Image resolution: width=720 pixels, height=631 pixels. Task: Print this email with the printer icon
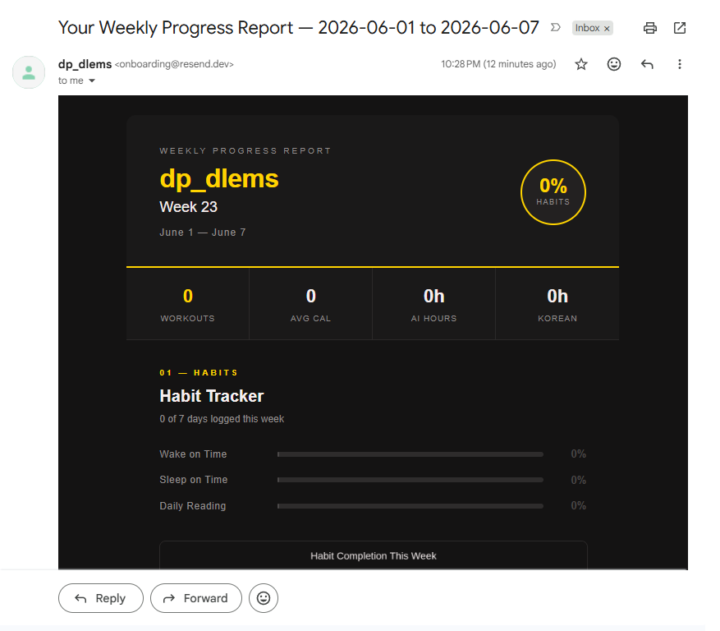coord(650,28)
